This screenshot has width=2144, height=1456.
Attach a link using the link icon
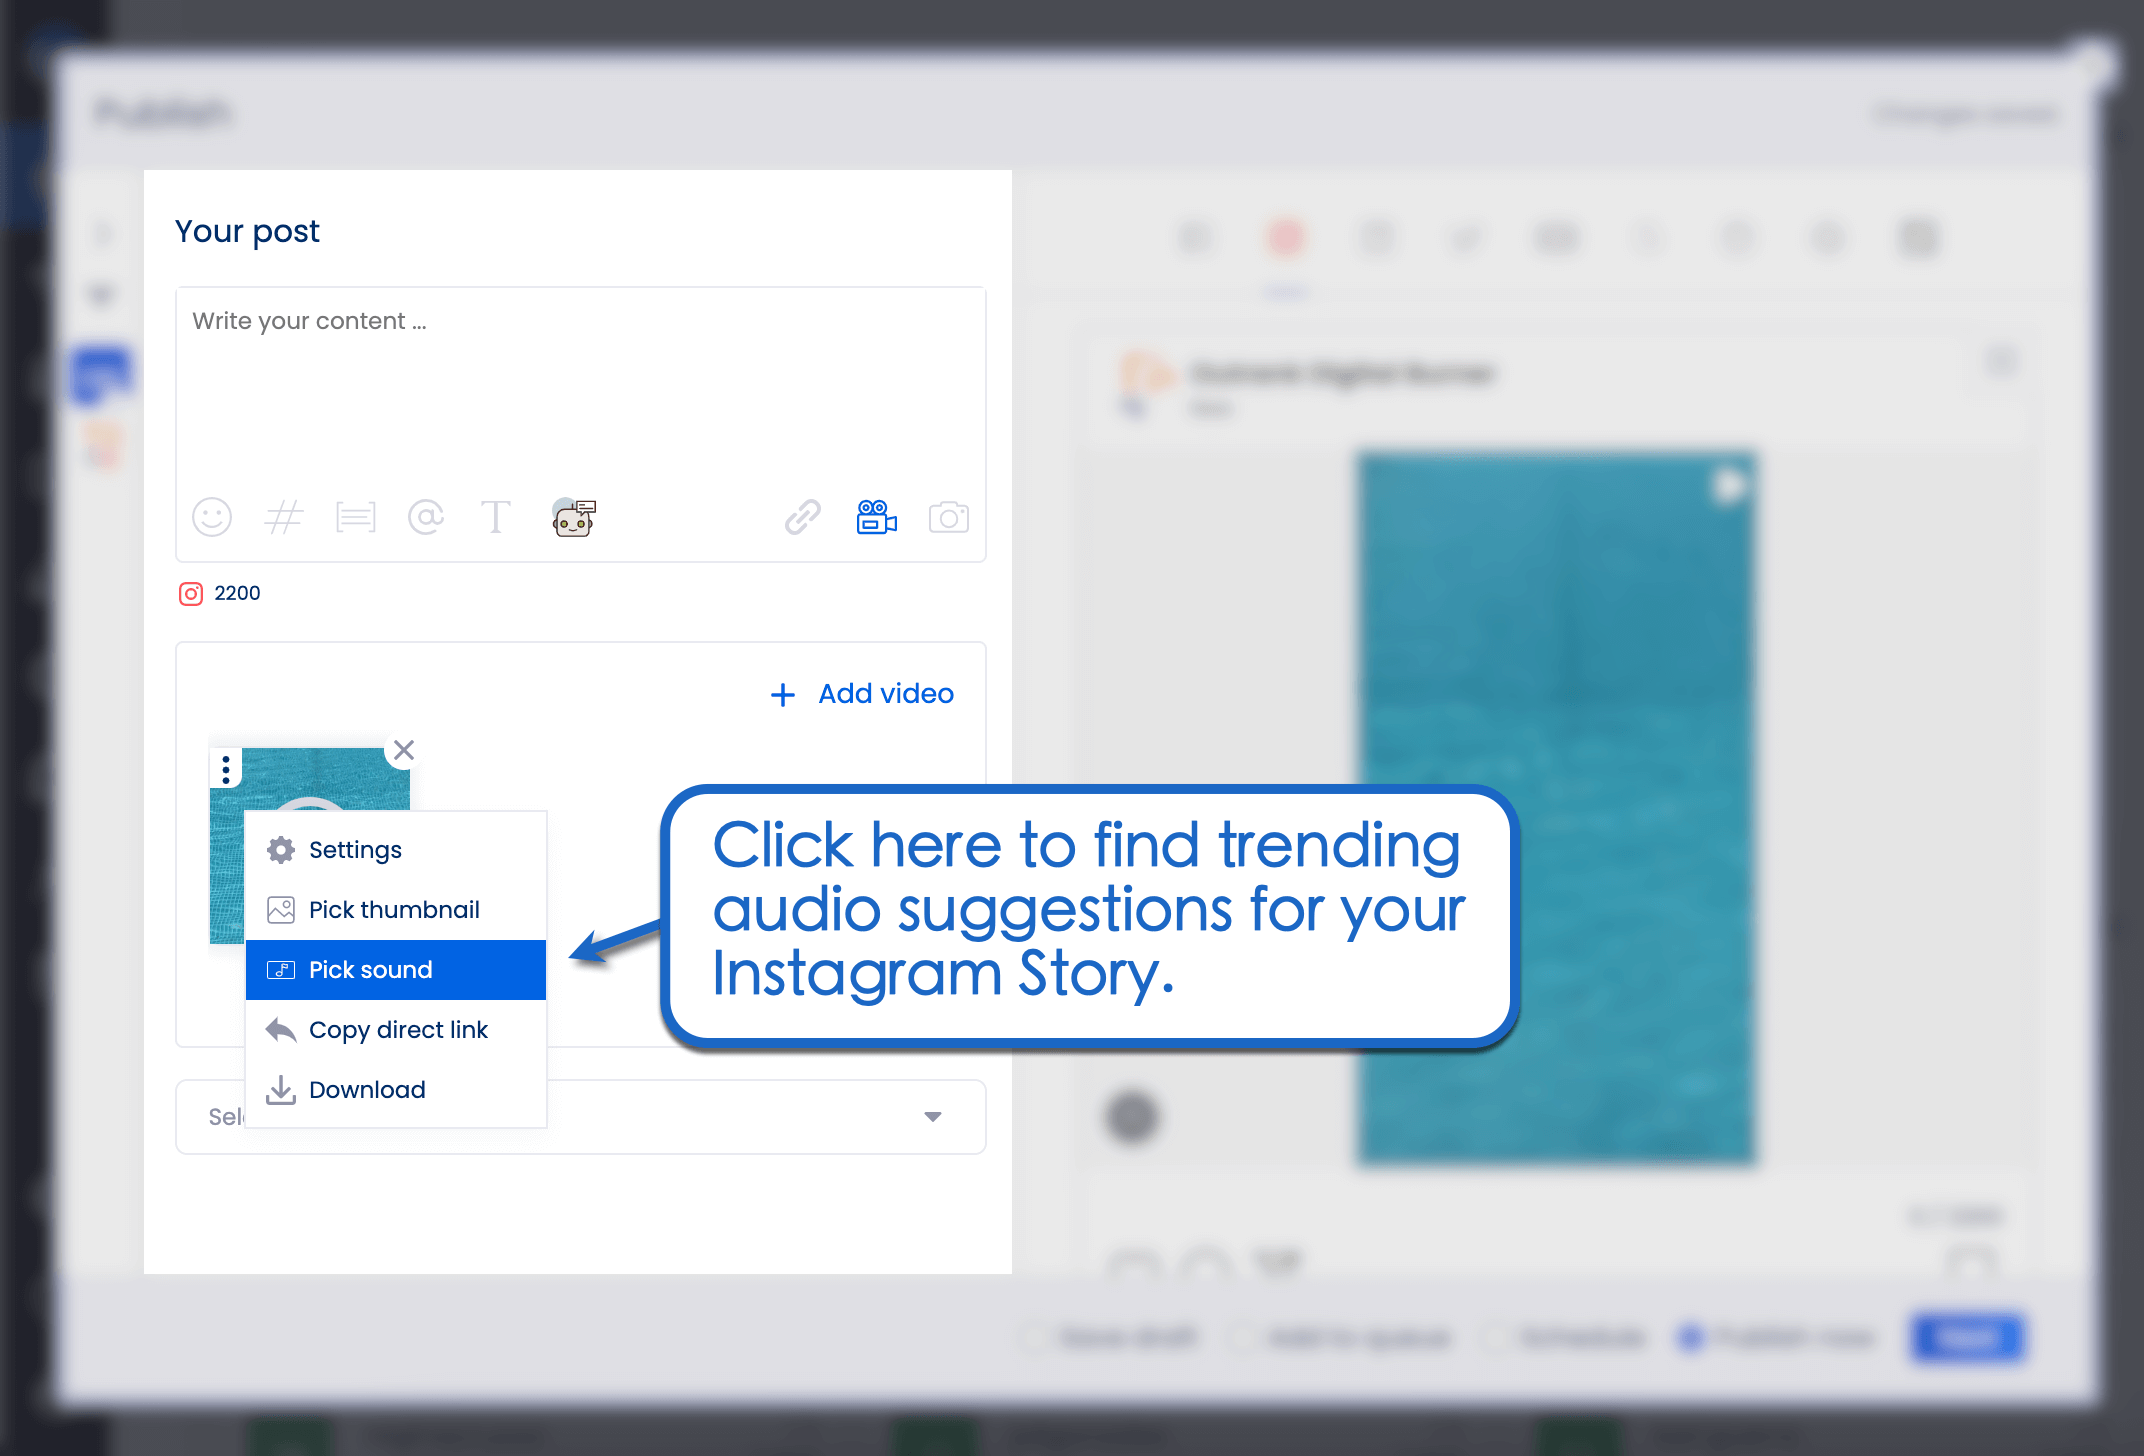pos(800,517)
